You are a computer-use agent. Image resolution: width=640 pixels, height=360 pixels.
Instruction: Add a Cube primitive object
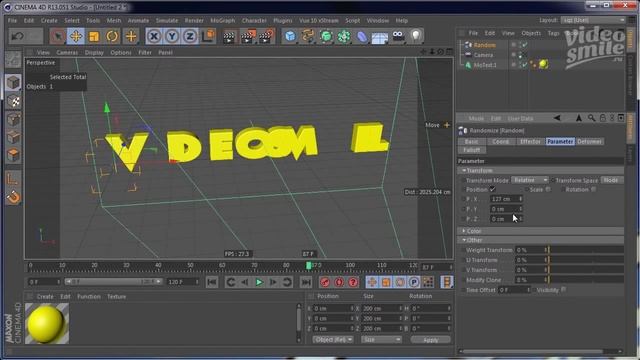point(290,36)
